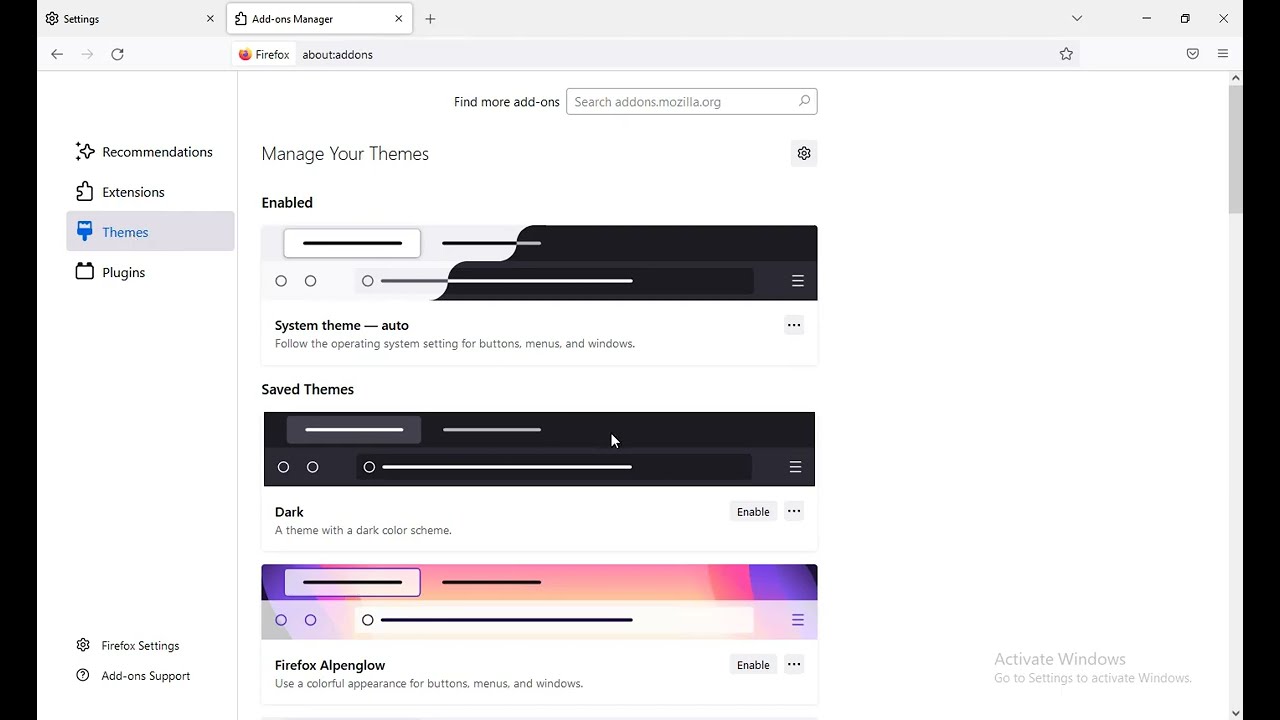This screenshot has width=1280, height=720.
Task: Close the Settings tab
Action: coord(210,19)
